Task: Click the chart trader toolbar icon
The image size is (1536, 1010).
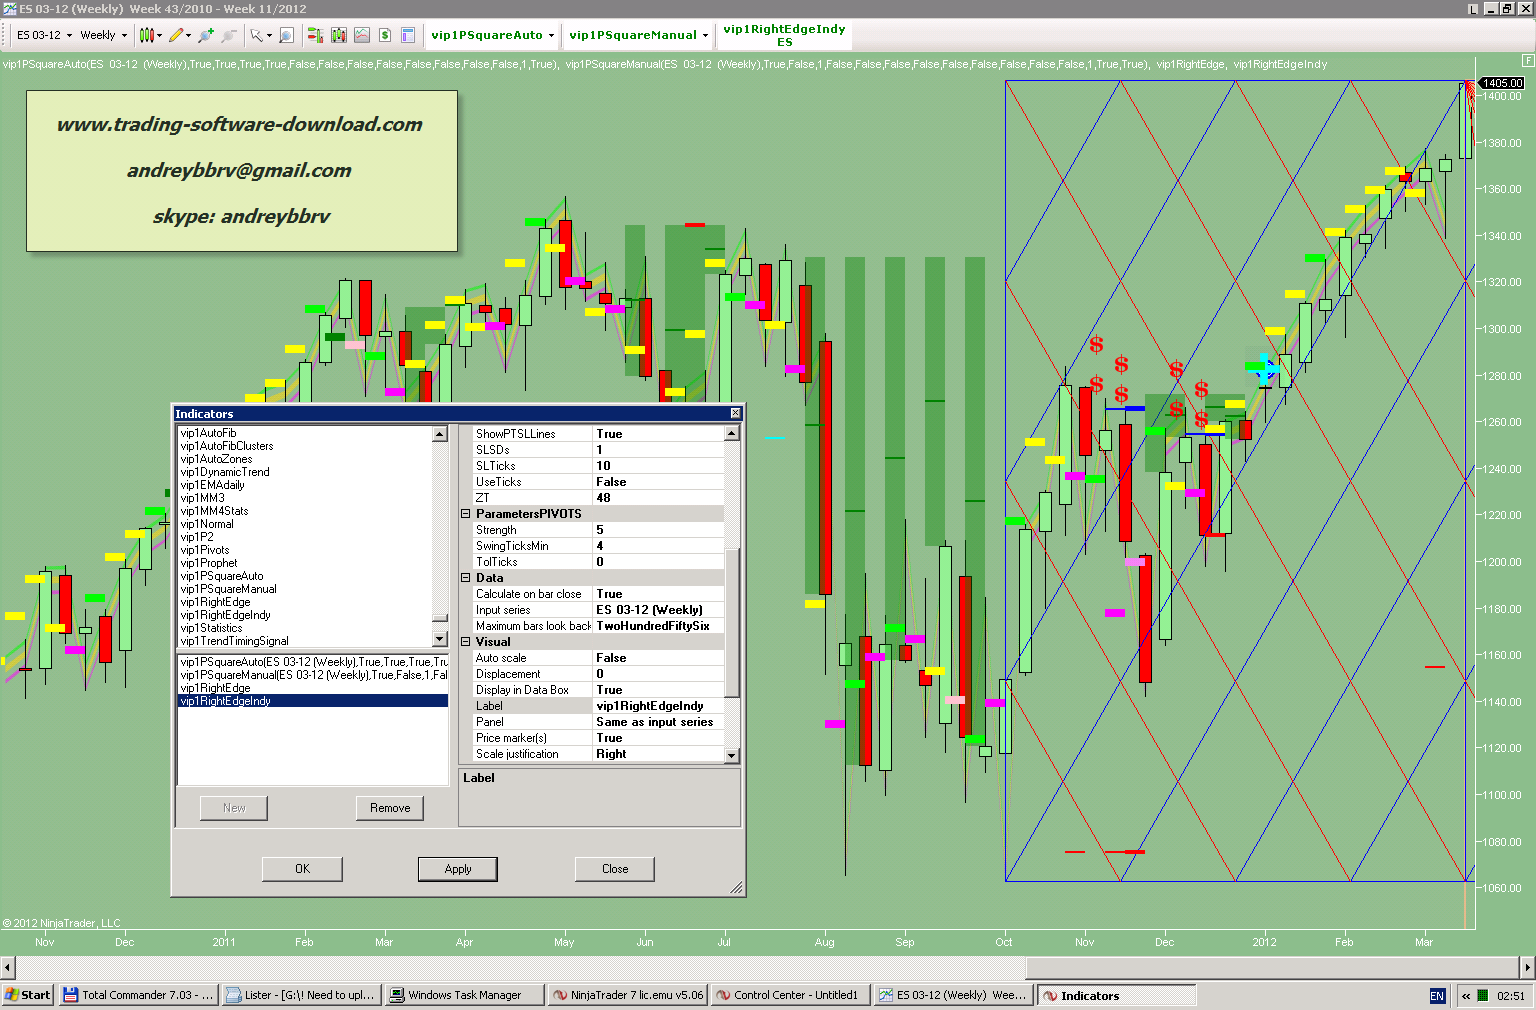Action: pos(315,35)
